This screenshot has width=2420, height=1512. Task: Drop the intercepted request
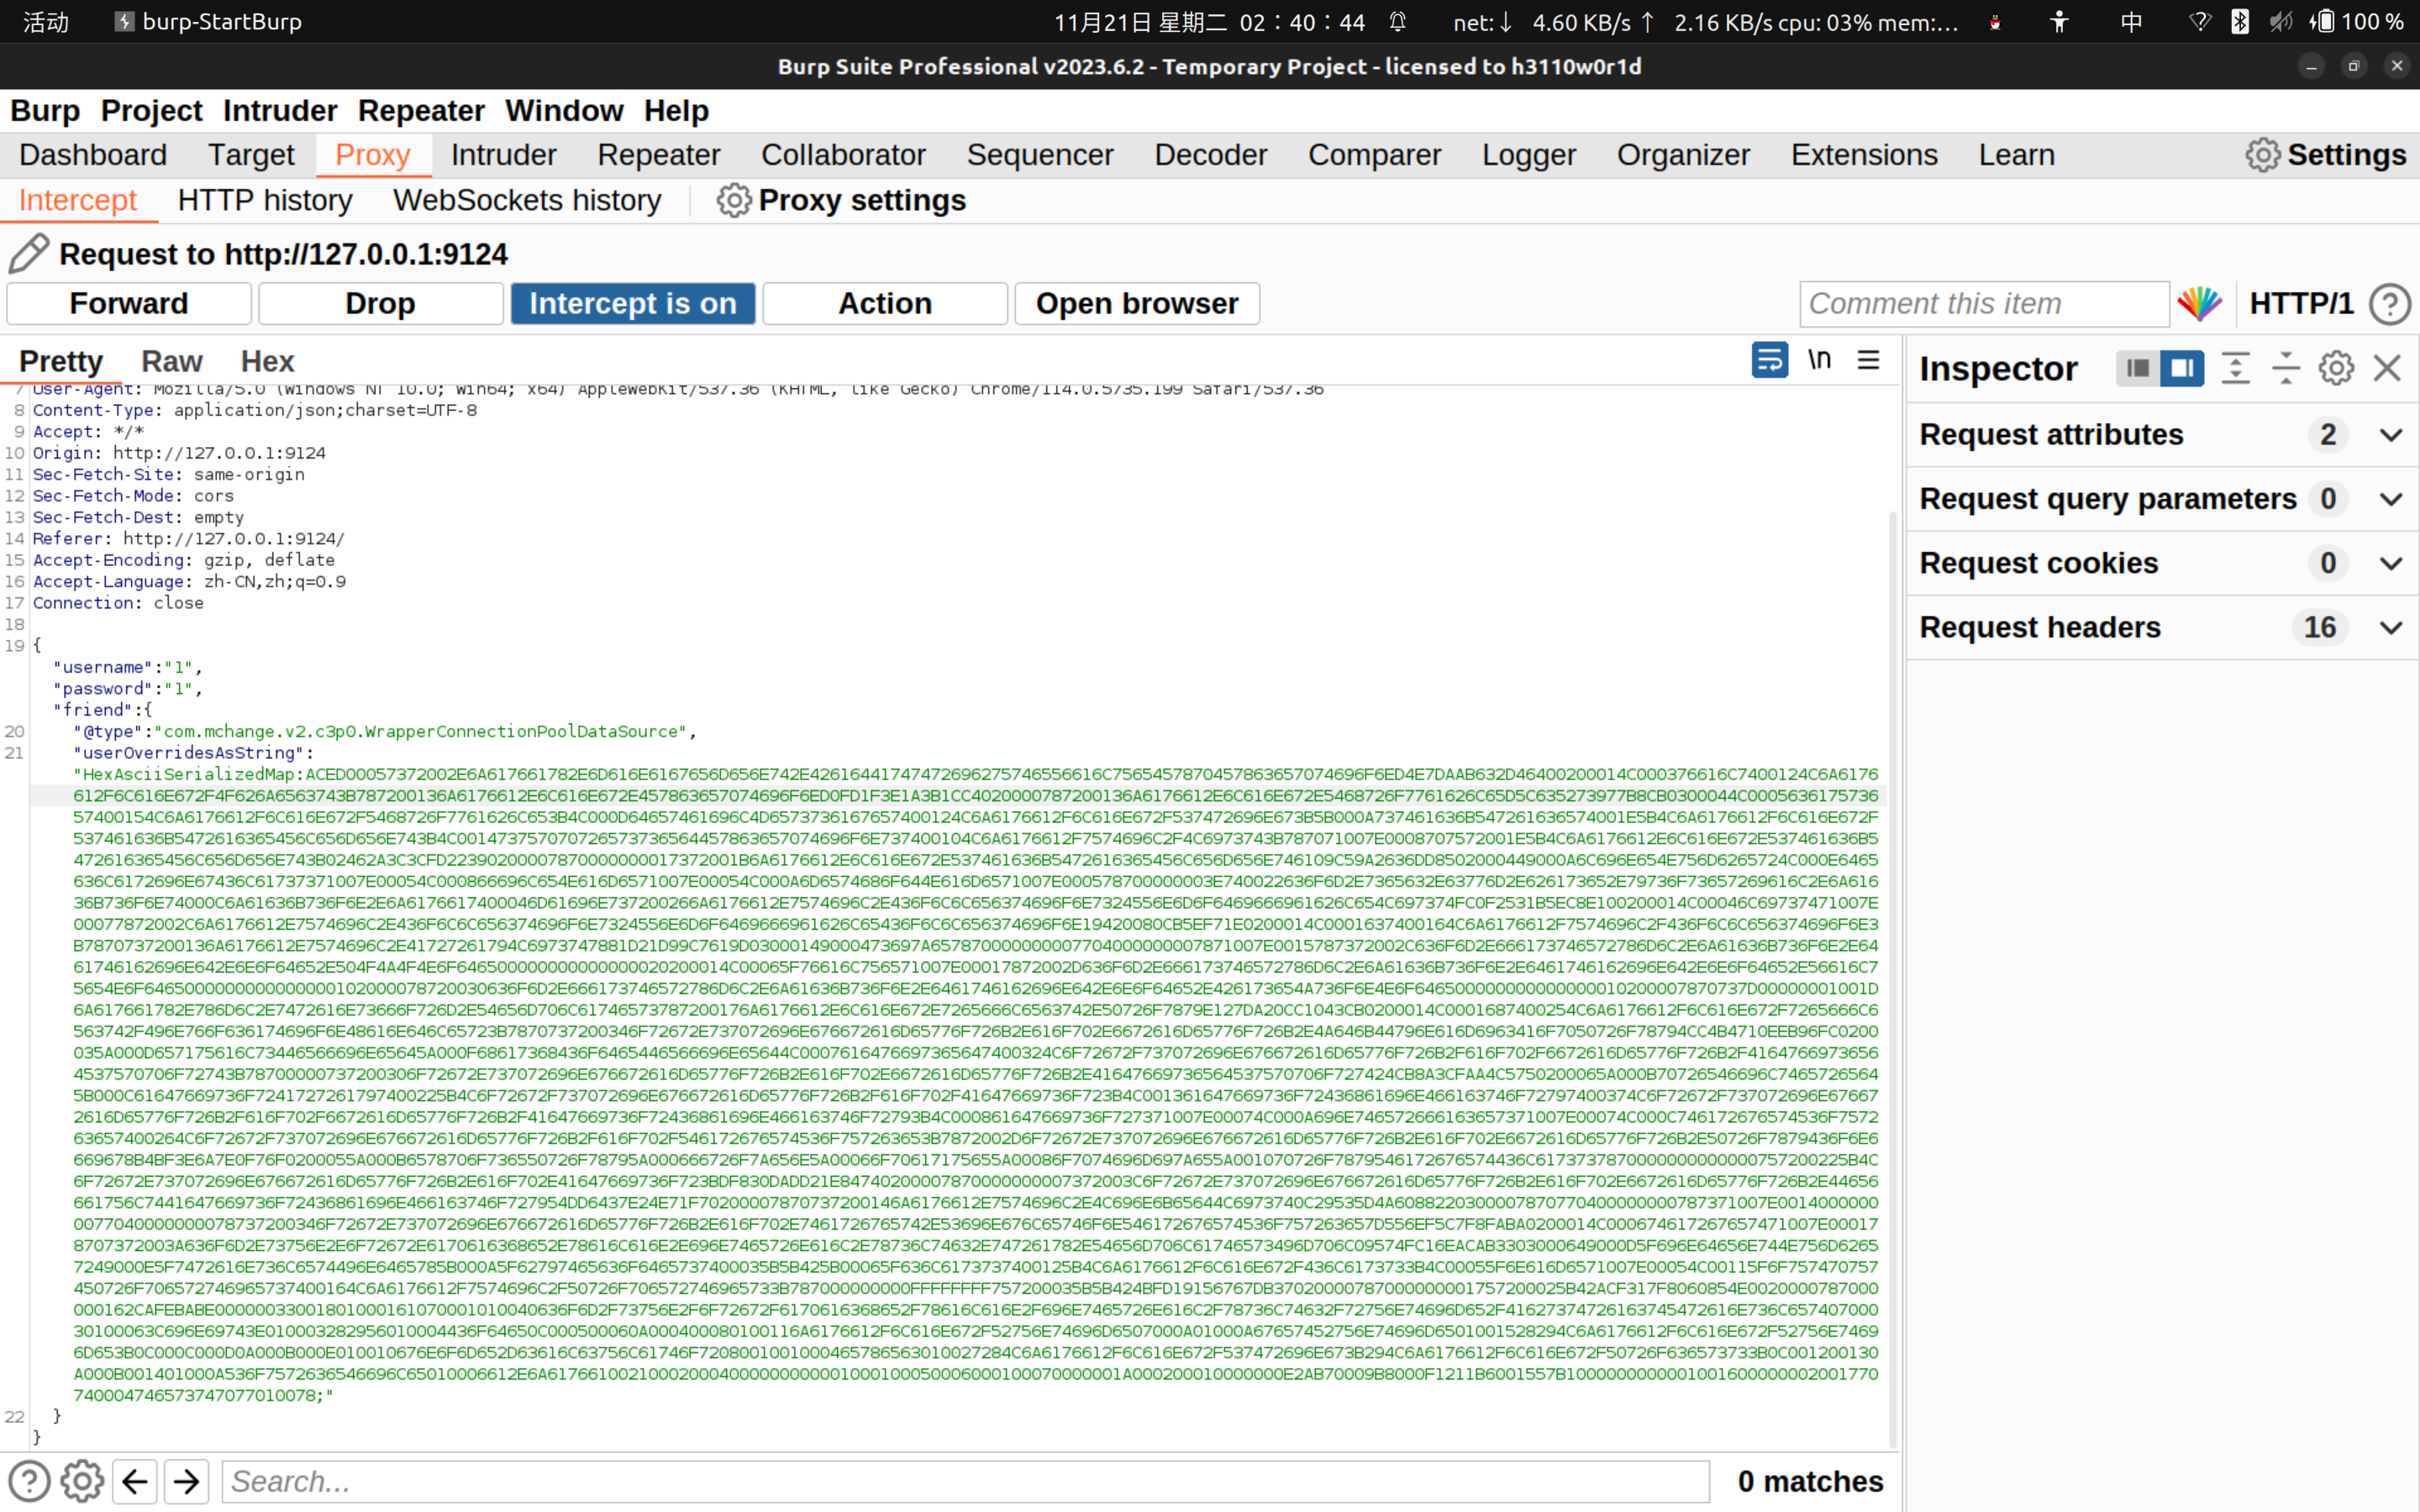point(380,303)
